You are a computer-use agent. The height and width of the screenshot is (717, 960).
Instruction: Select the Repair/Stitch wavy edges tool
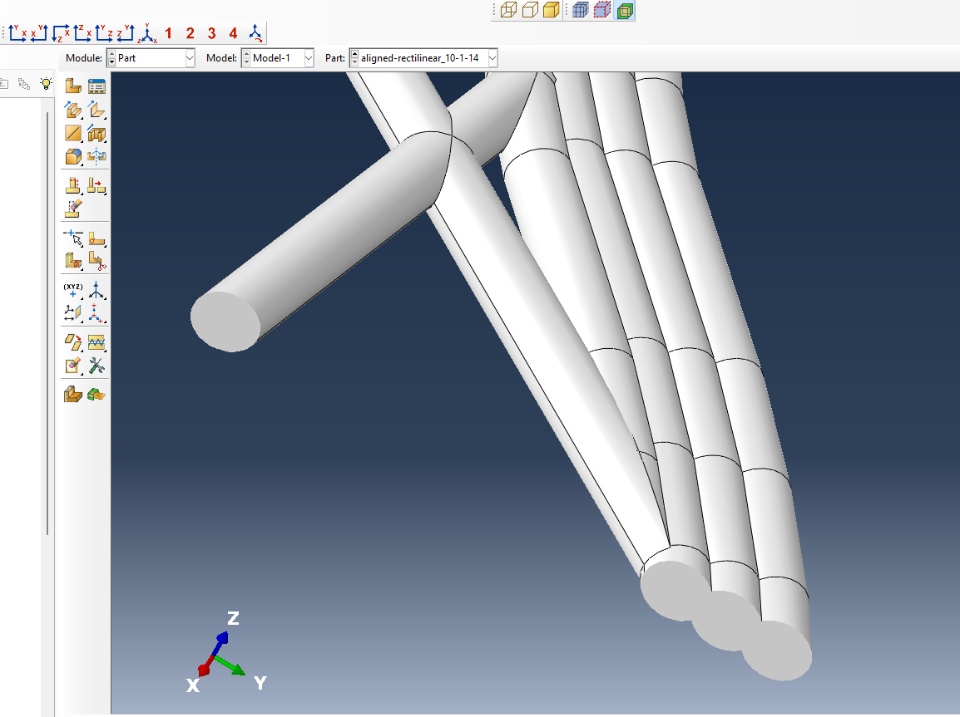[97, 342]
